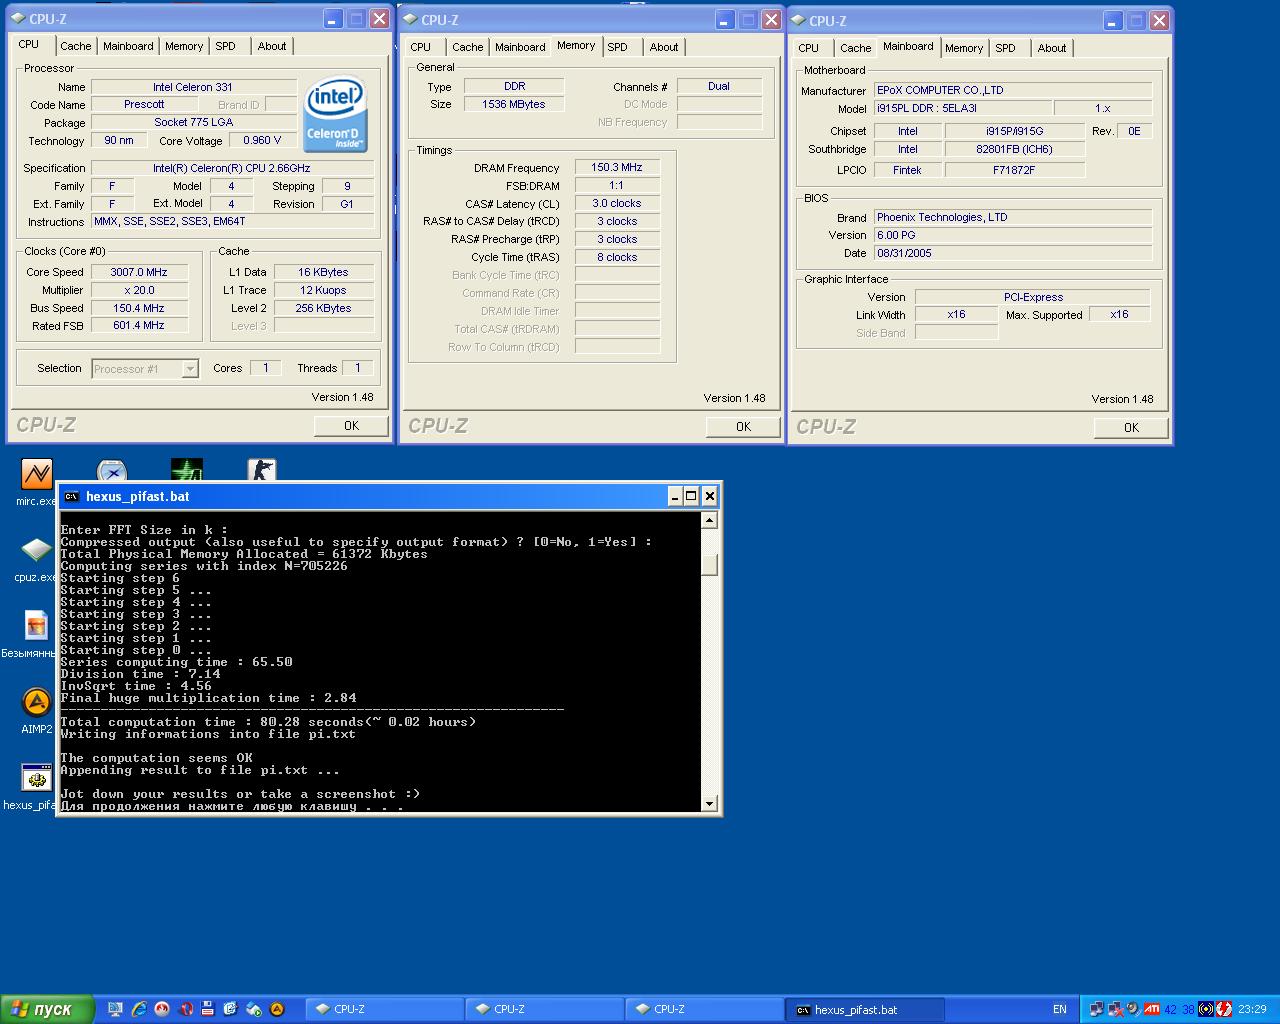Open the round blue X desktop icon
This screenshot has width=1280, height=1024.
click(x=112, y=471)
